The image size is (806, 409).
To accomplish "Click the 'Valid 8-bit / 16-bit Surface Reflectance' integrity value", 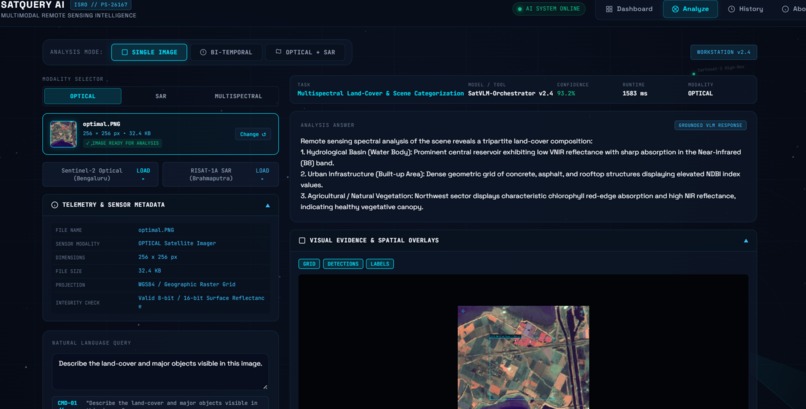I will click(x=201, y=302).
